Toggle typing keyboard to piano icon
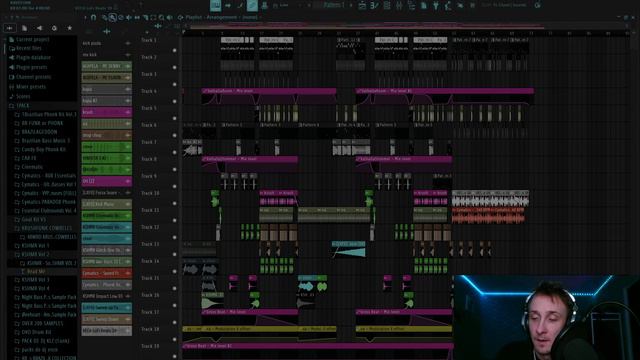This screenshot has width=640, height=360. coord(216,5)
